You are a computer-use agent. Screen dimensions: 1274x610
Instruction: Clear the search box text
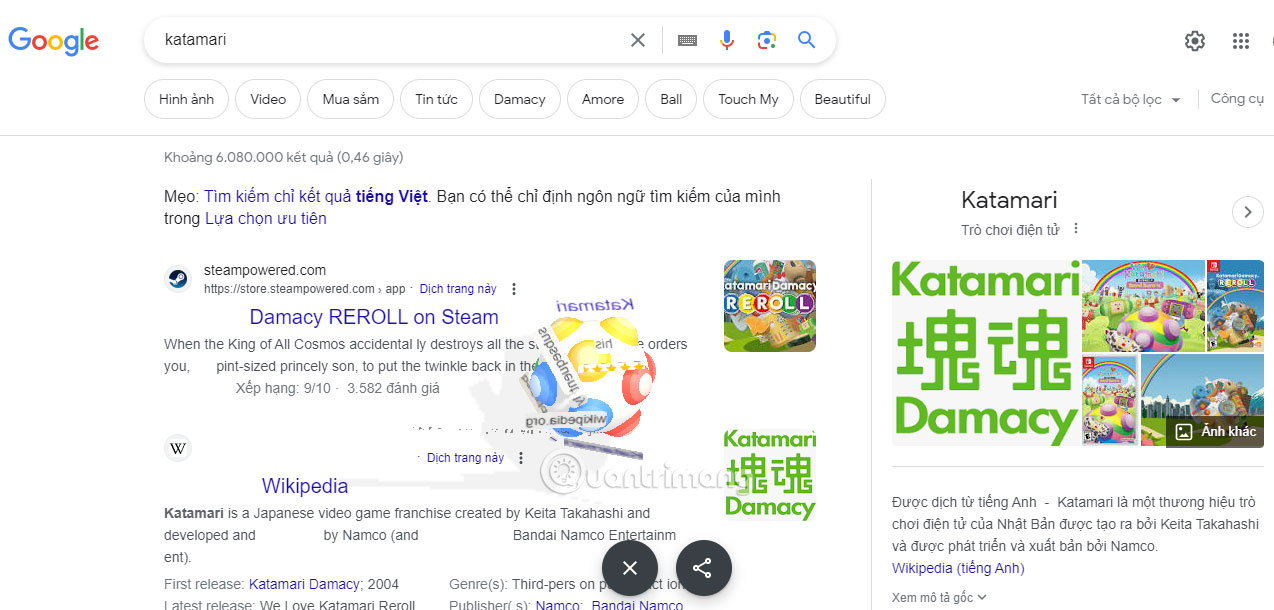(x=638, y=40)
